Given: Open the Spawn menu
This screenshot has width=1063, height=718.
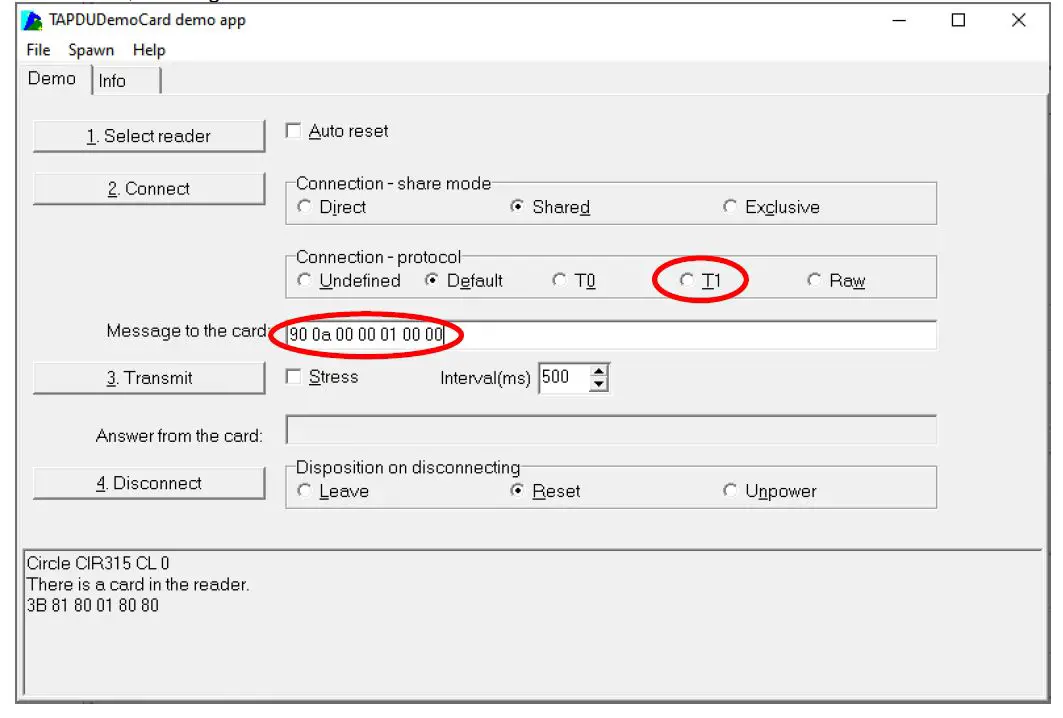Looking at the screenshot, I should point(91,50).
